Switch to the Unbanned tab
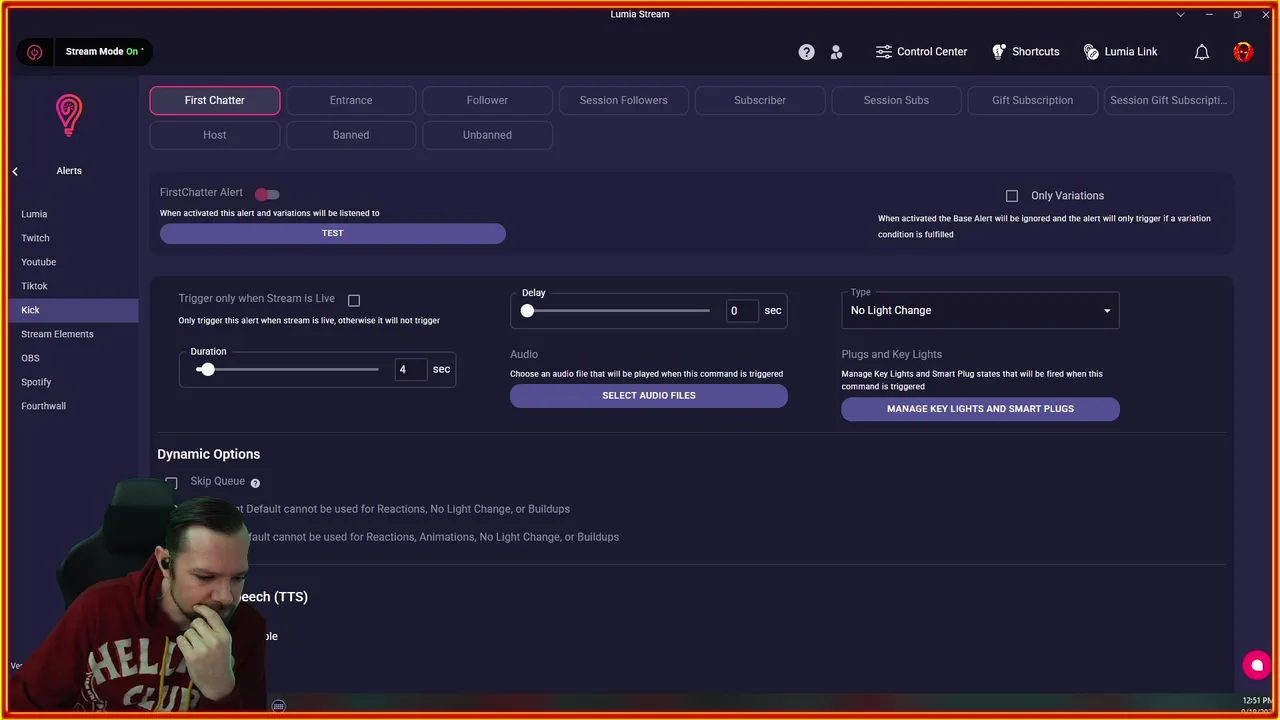 pyautogui.click(x=487, y=135)
